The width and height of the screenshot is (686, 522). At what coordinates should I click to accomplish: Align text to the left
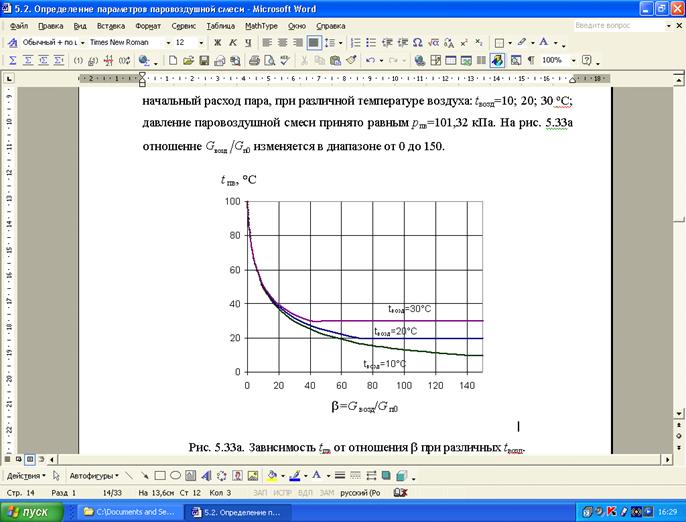267,42
